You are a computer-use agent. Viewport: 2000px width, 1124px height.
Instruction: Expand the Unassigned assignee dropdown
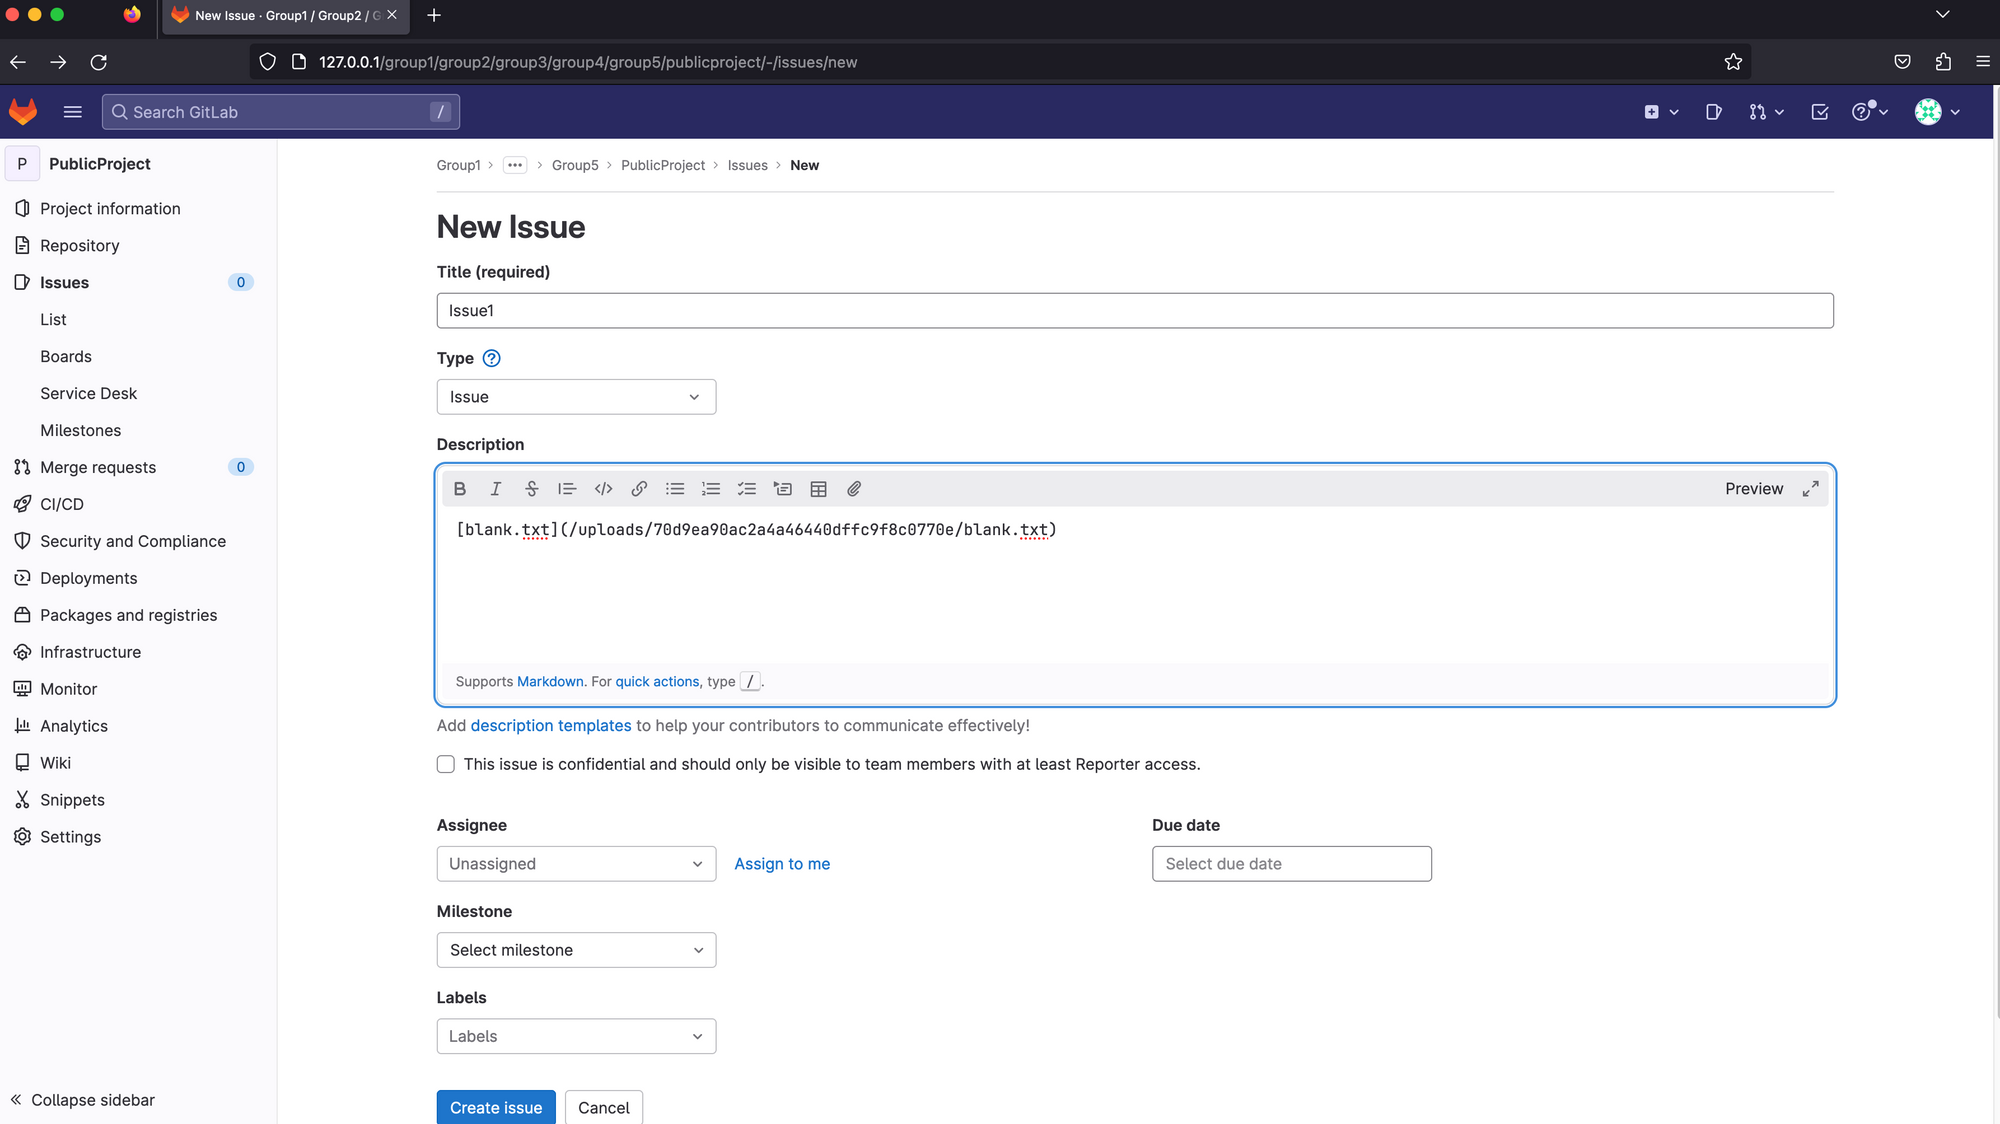tap(576, 864)
